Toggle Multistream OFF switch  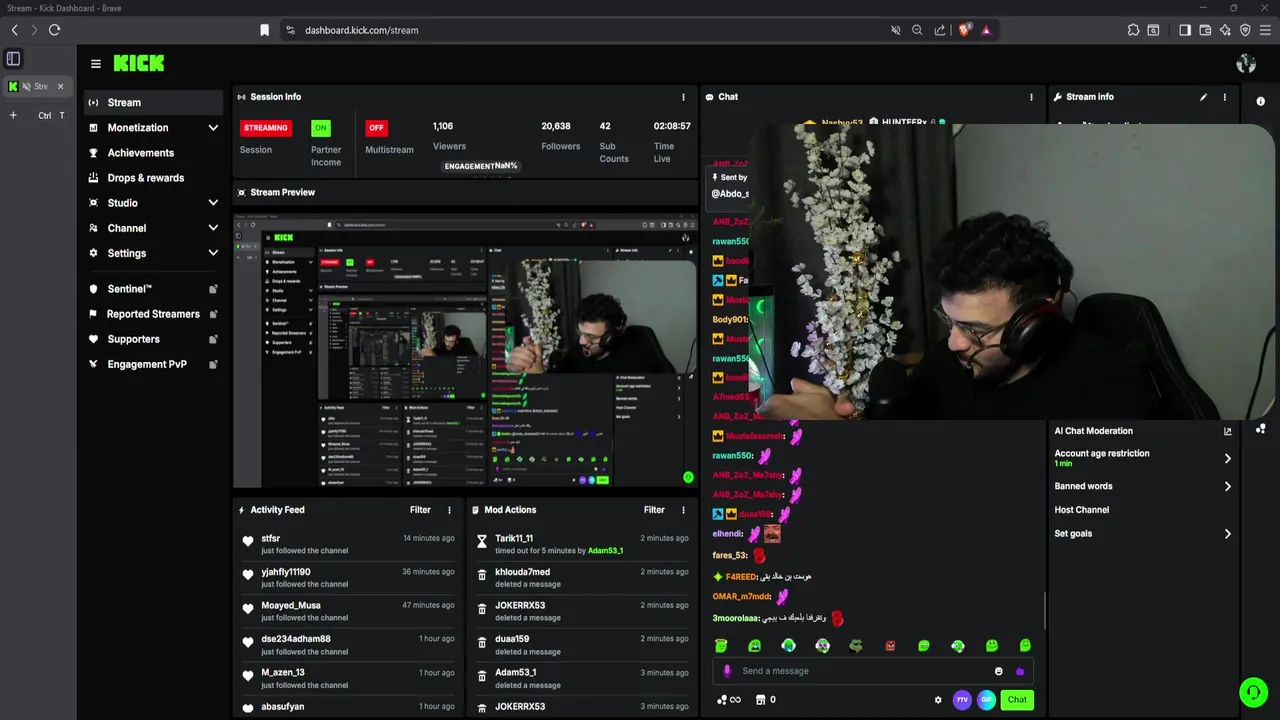coord(376,128)
